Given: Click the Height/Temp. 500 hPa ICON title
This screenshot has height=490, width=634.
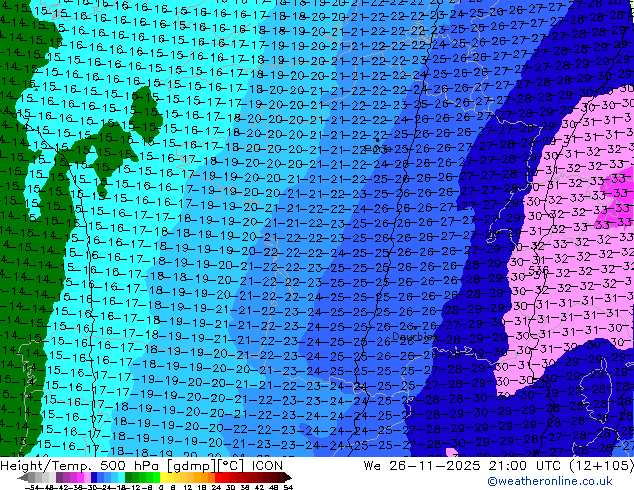Looking at the screenshot, I should 142,466.
